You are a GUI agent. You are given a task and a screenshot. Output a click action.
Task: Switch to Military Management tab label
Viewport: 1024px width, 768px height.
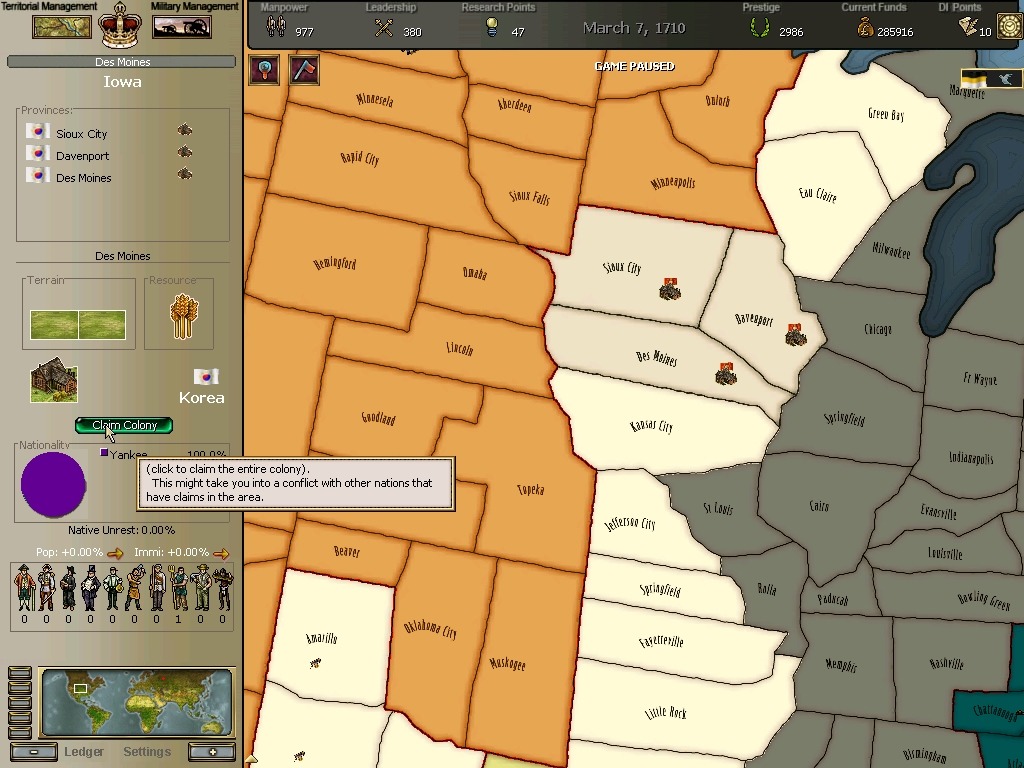pyautogui.click(x=195, y=6)
